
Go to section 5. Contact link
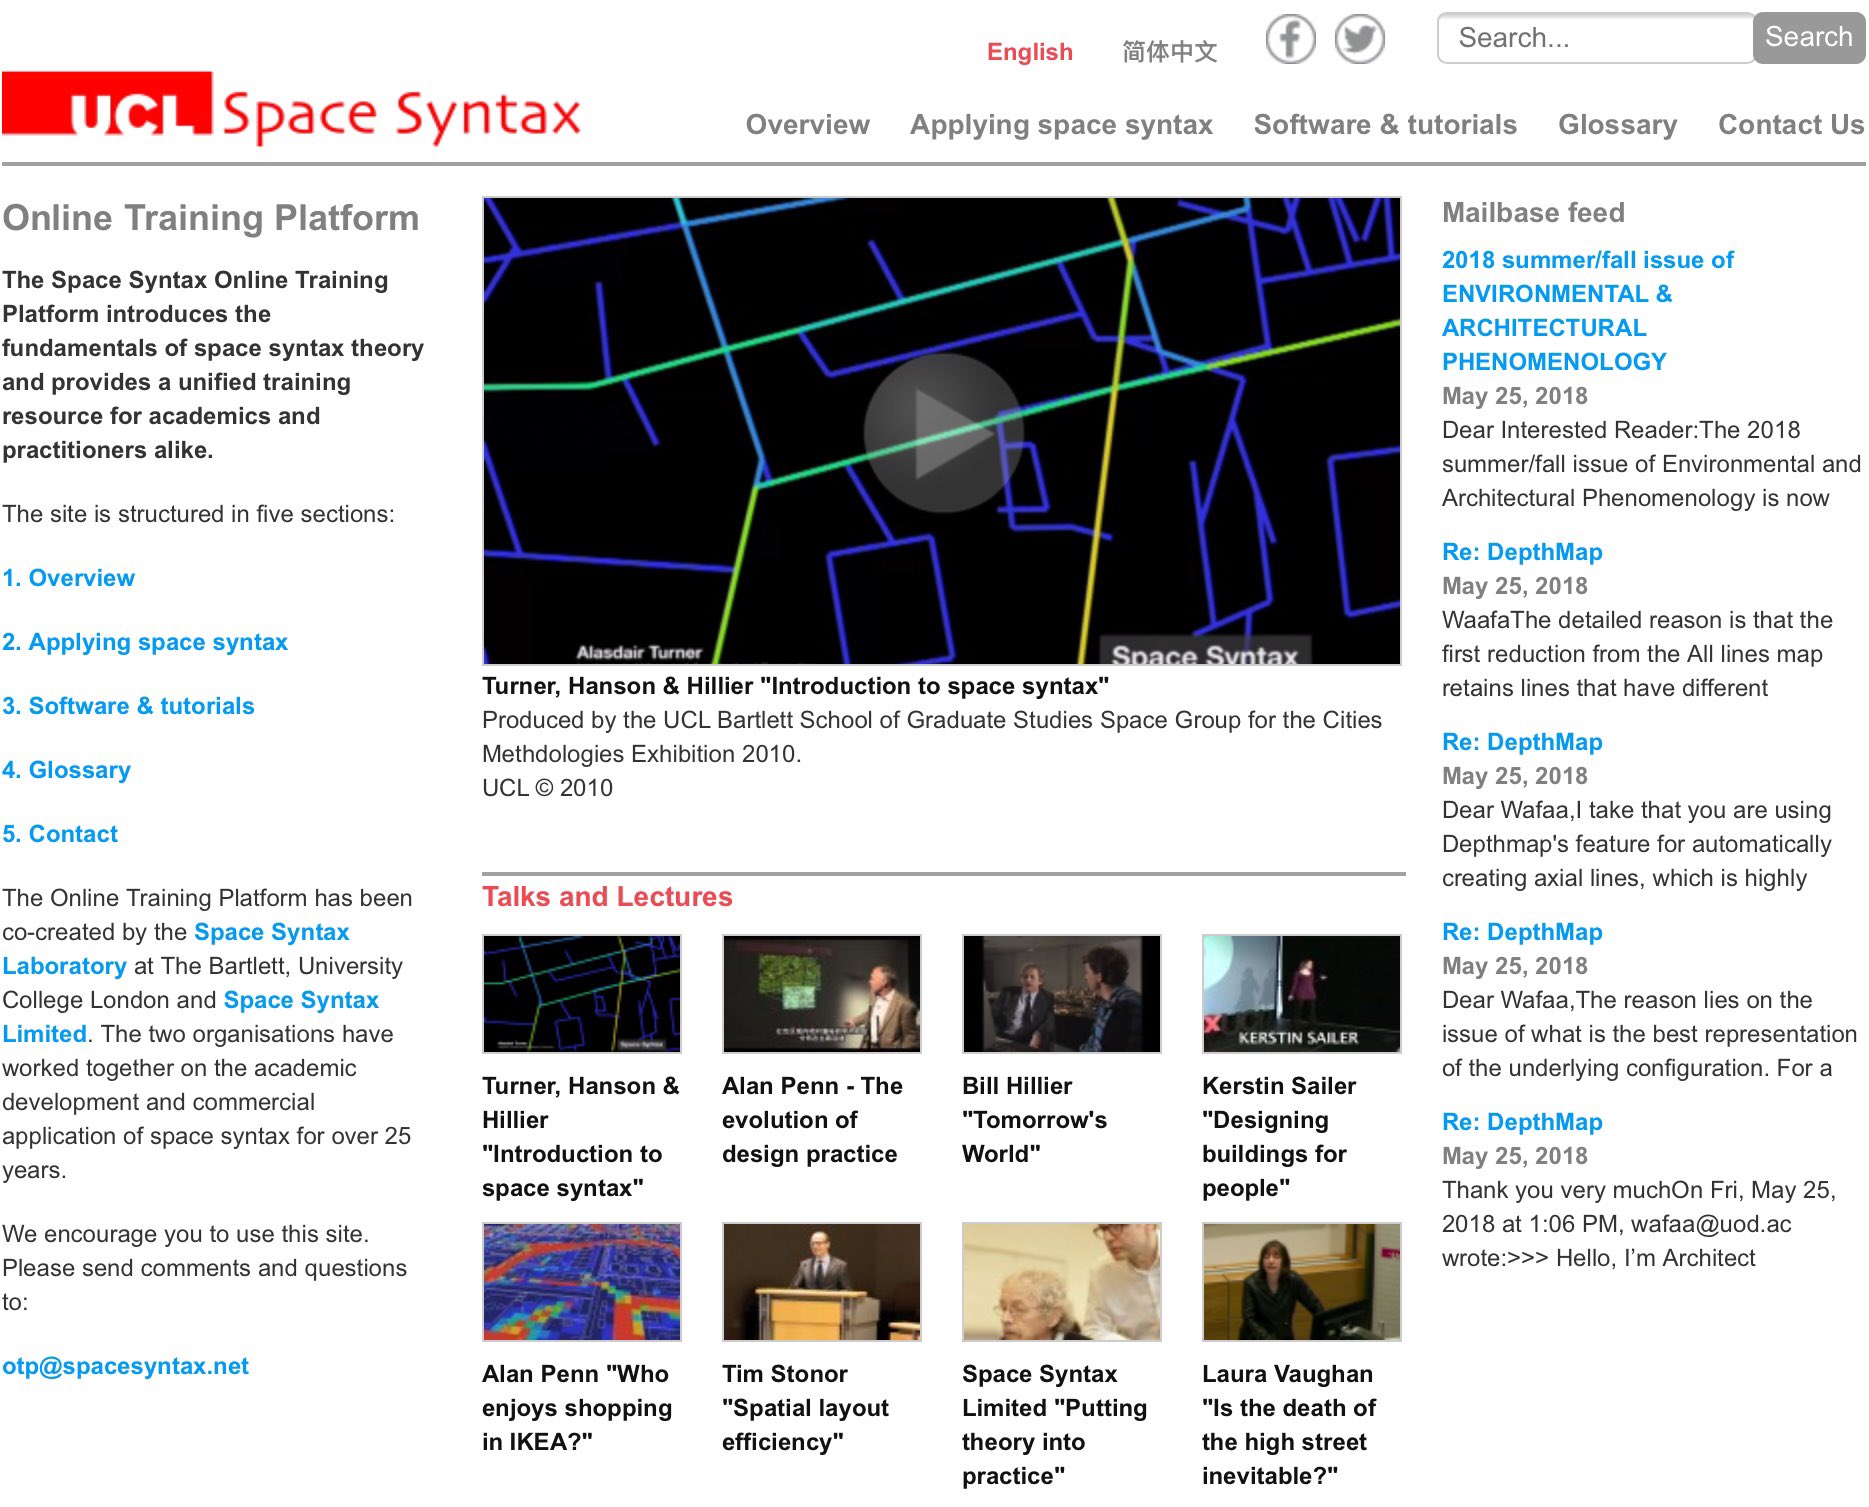pyautogui.click(x=60, y=834)
